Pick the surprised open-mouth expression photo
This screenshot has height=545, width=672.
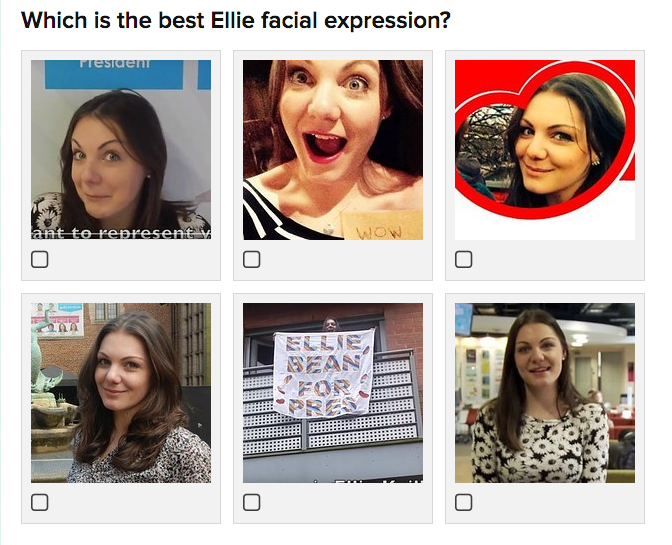(333, 150)
